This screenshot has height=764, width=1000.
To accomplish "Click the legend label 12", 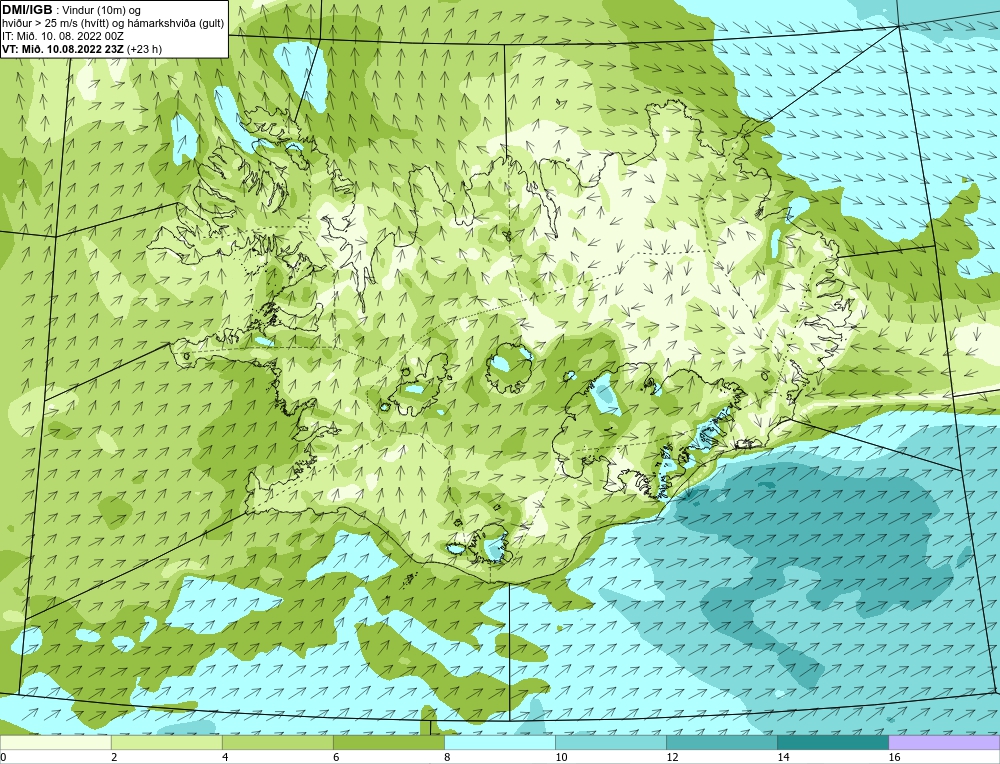I will coord(672,757).
